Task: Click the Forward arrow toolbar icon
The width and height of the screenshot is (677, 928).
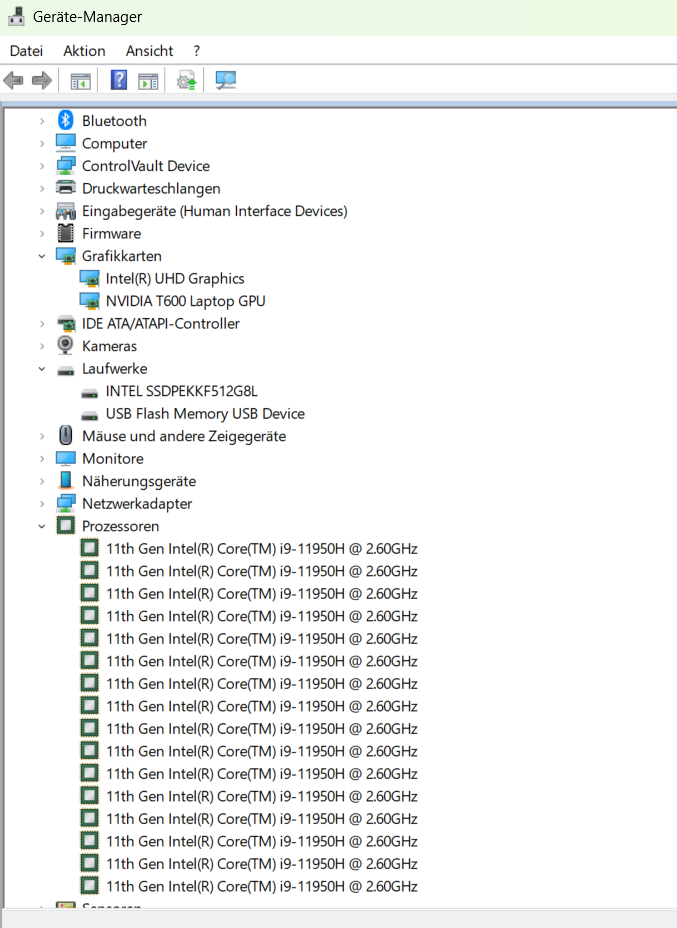Action: 41,80
